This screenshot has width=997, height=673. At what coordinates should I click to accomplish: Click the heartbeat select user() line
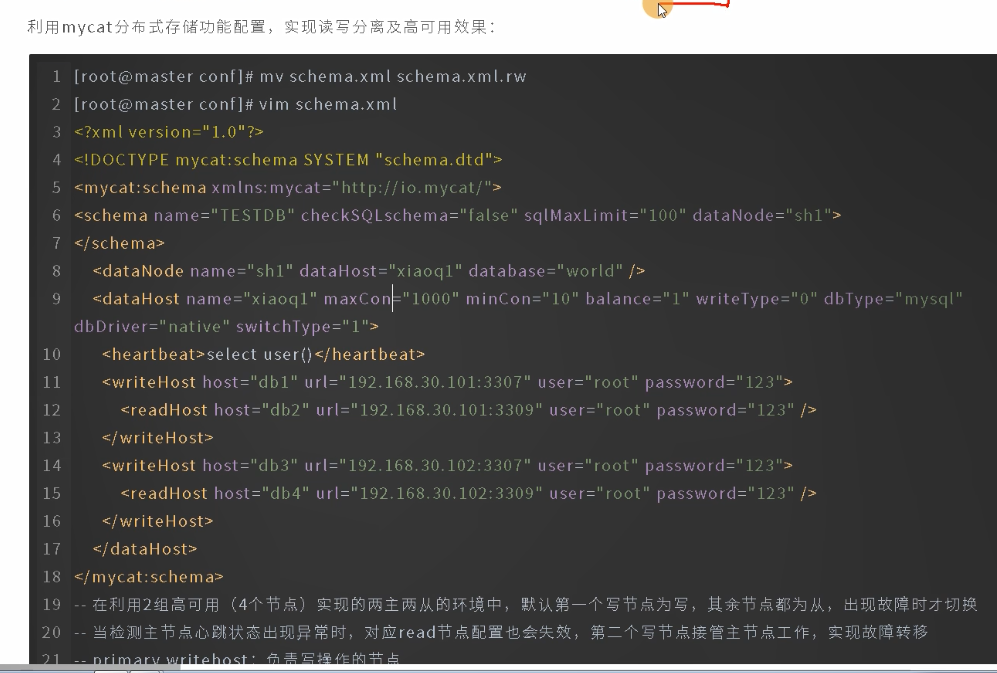263,354
